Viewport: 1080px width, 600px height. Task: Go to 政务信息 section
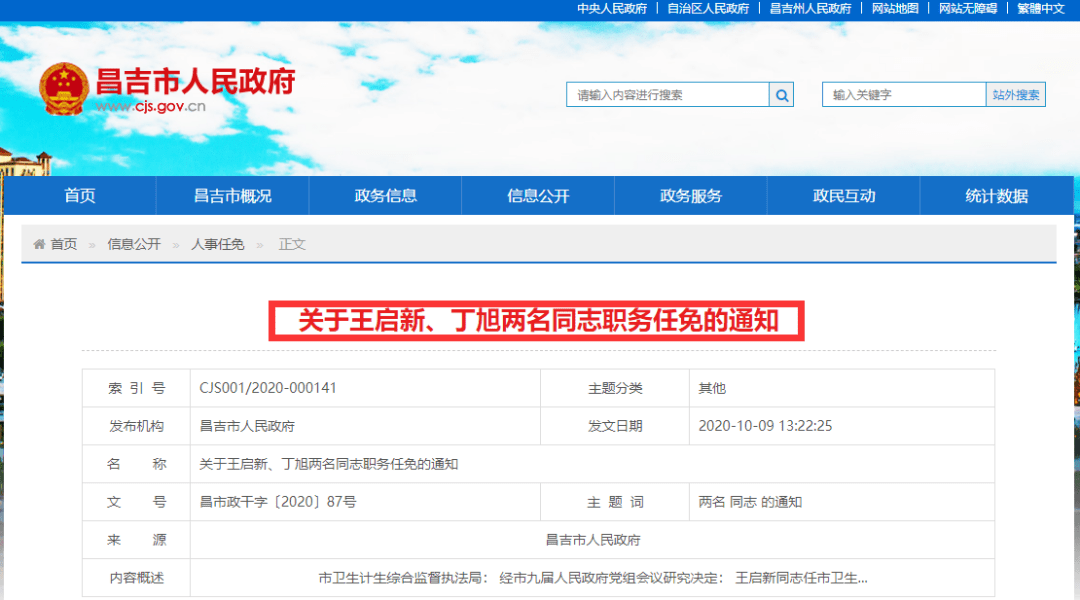(x=386, y=196)
